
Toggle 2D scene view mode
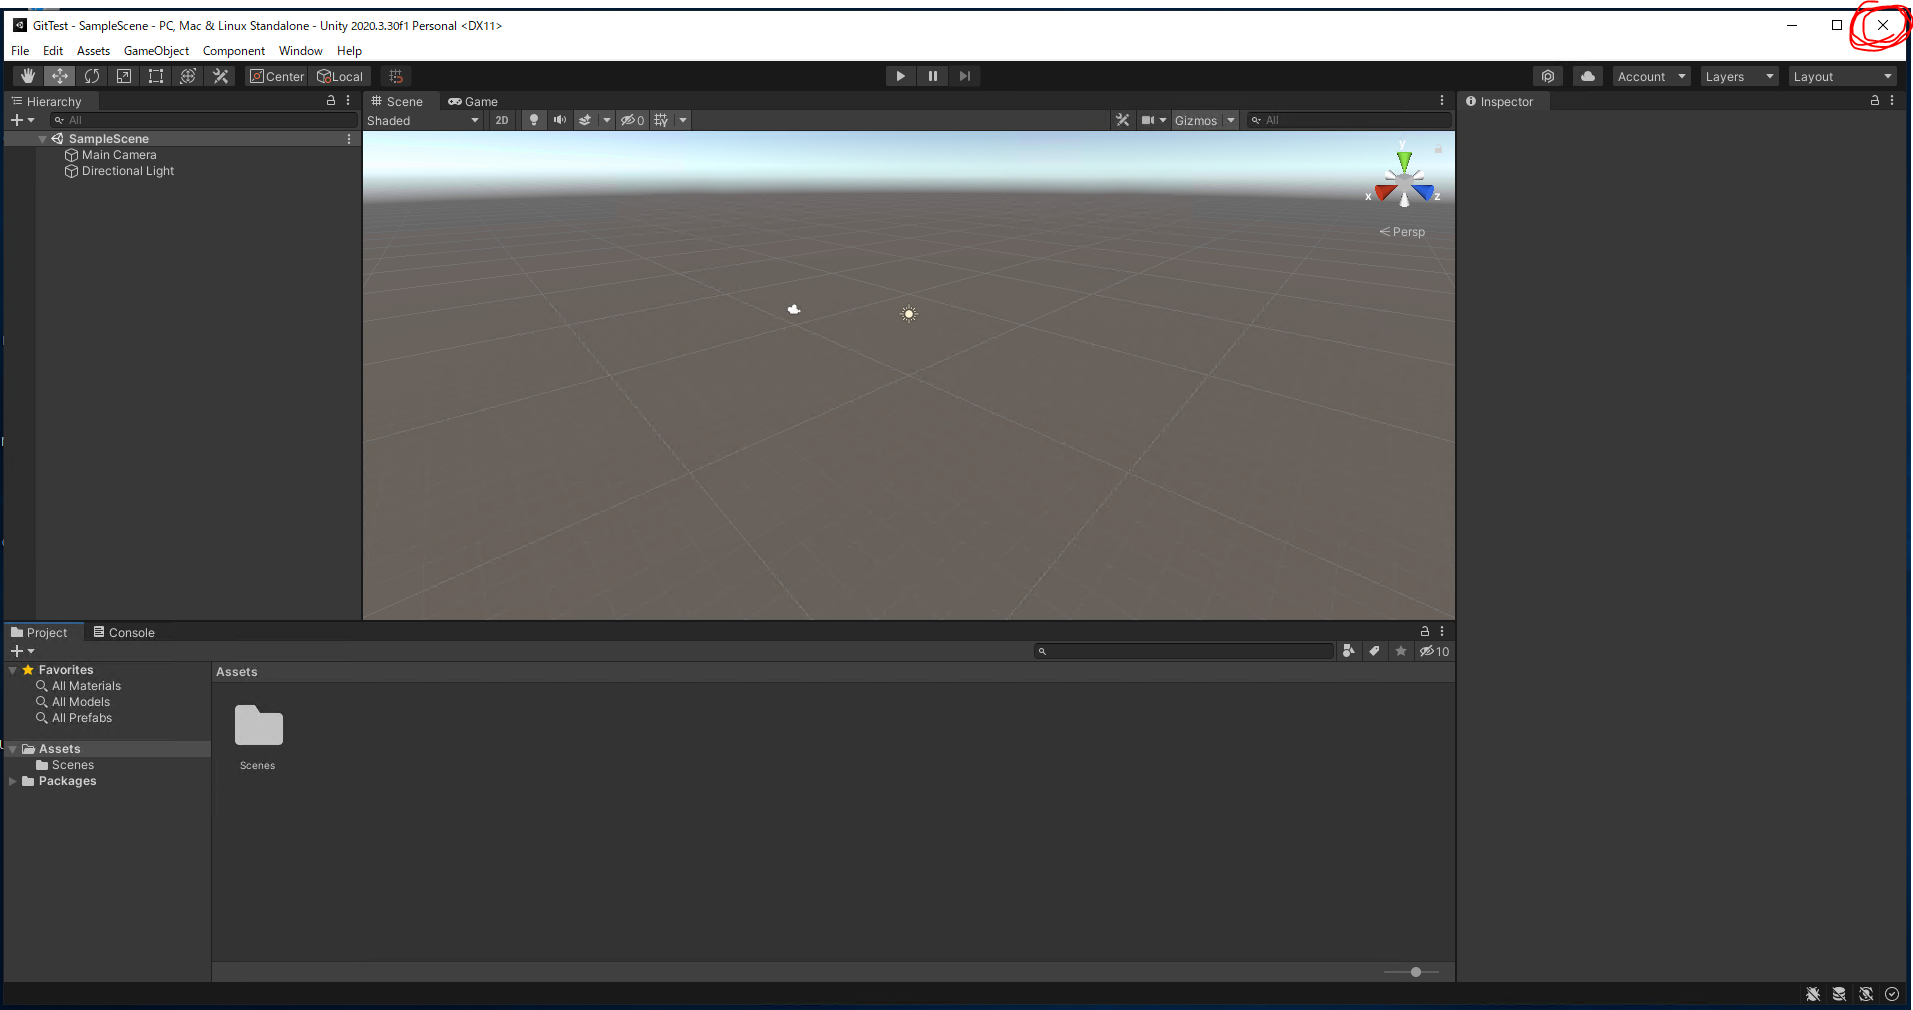(x=501, y=120)
